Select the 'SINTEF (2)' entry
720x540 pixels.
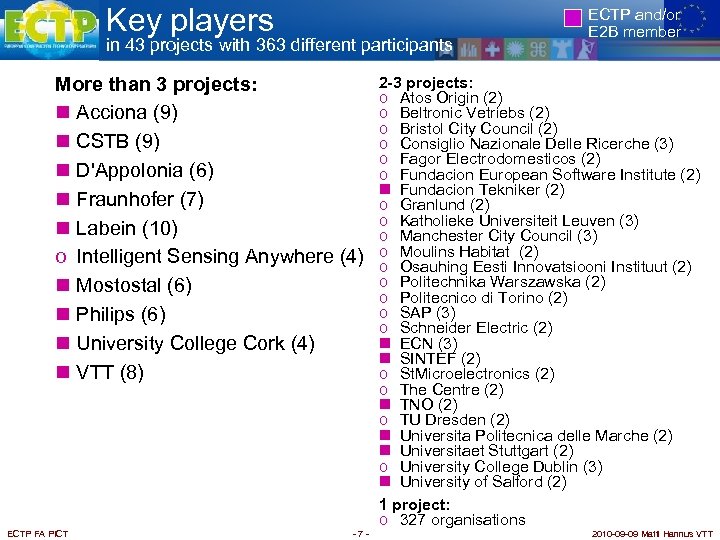[x=440, y=359]
